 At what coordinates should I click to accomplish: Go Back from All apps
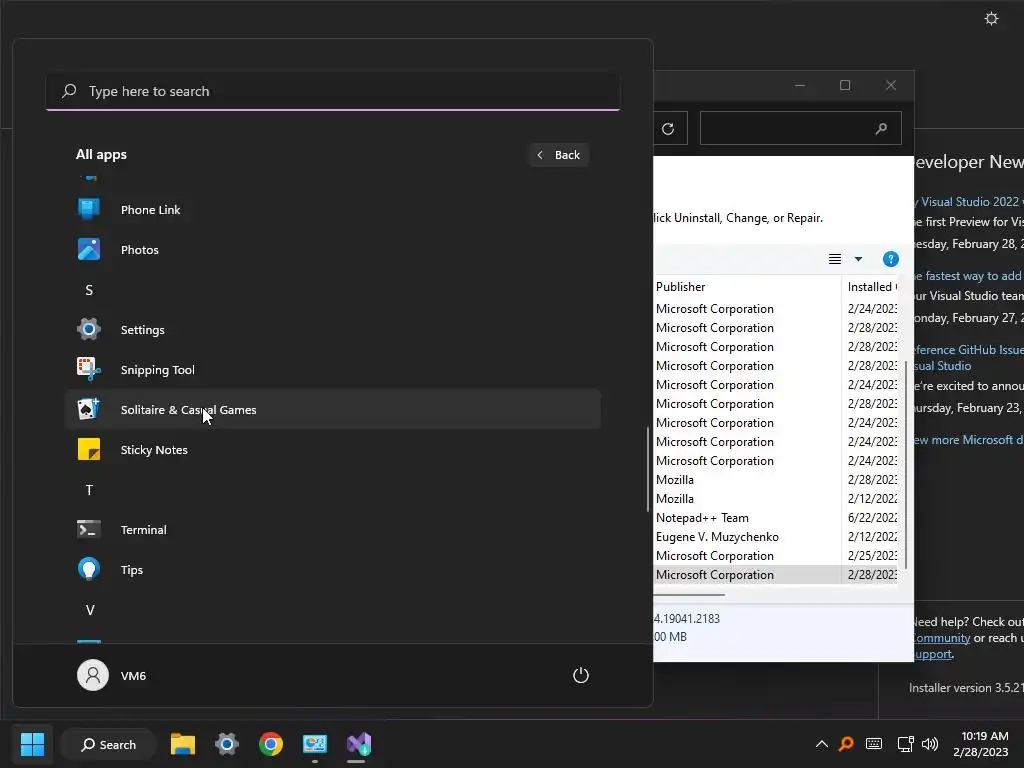[x=559, y=155]
